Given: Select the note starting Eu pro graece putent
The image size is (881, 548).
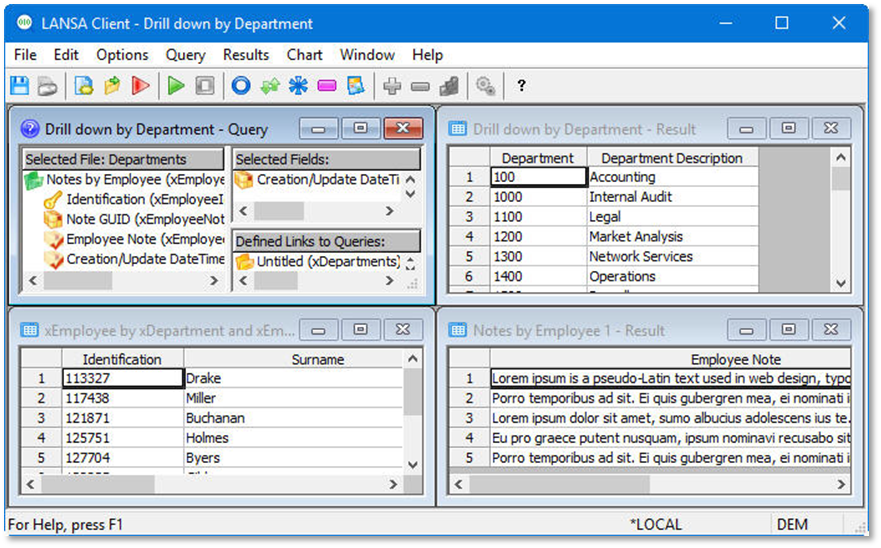Looking at the screenshot, I should pos(670,437).
